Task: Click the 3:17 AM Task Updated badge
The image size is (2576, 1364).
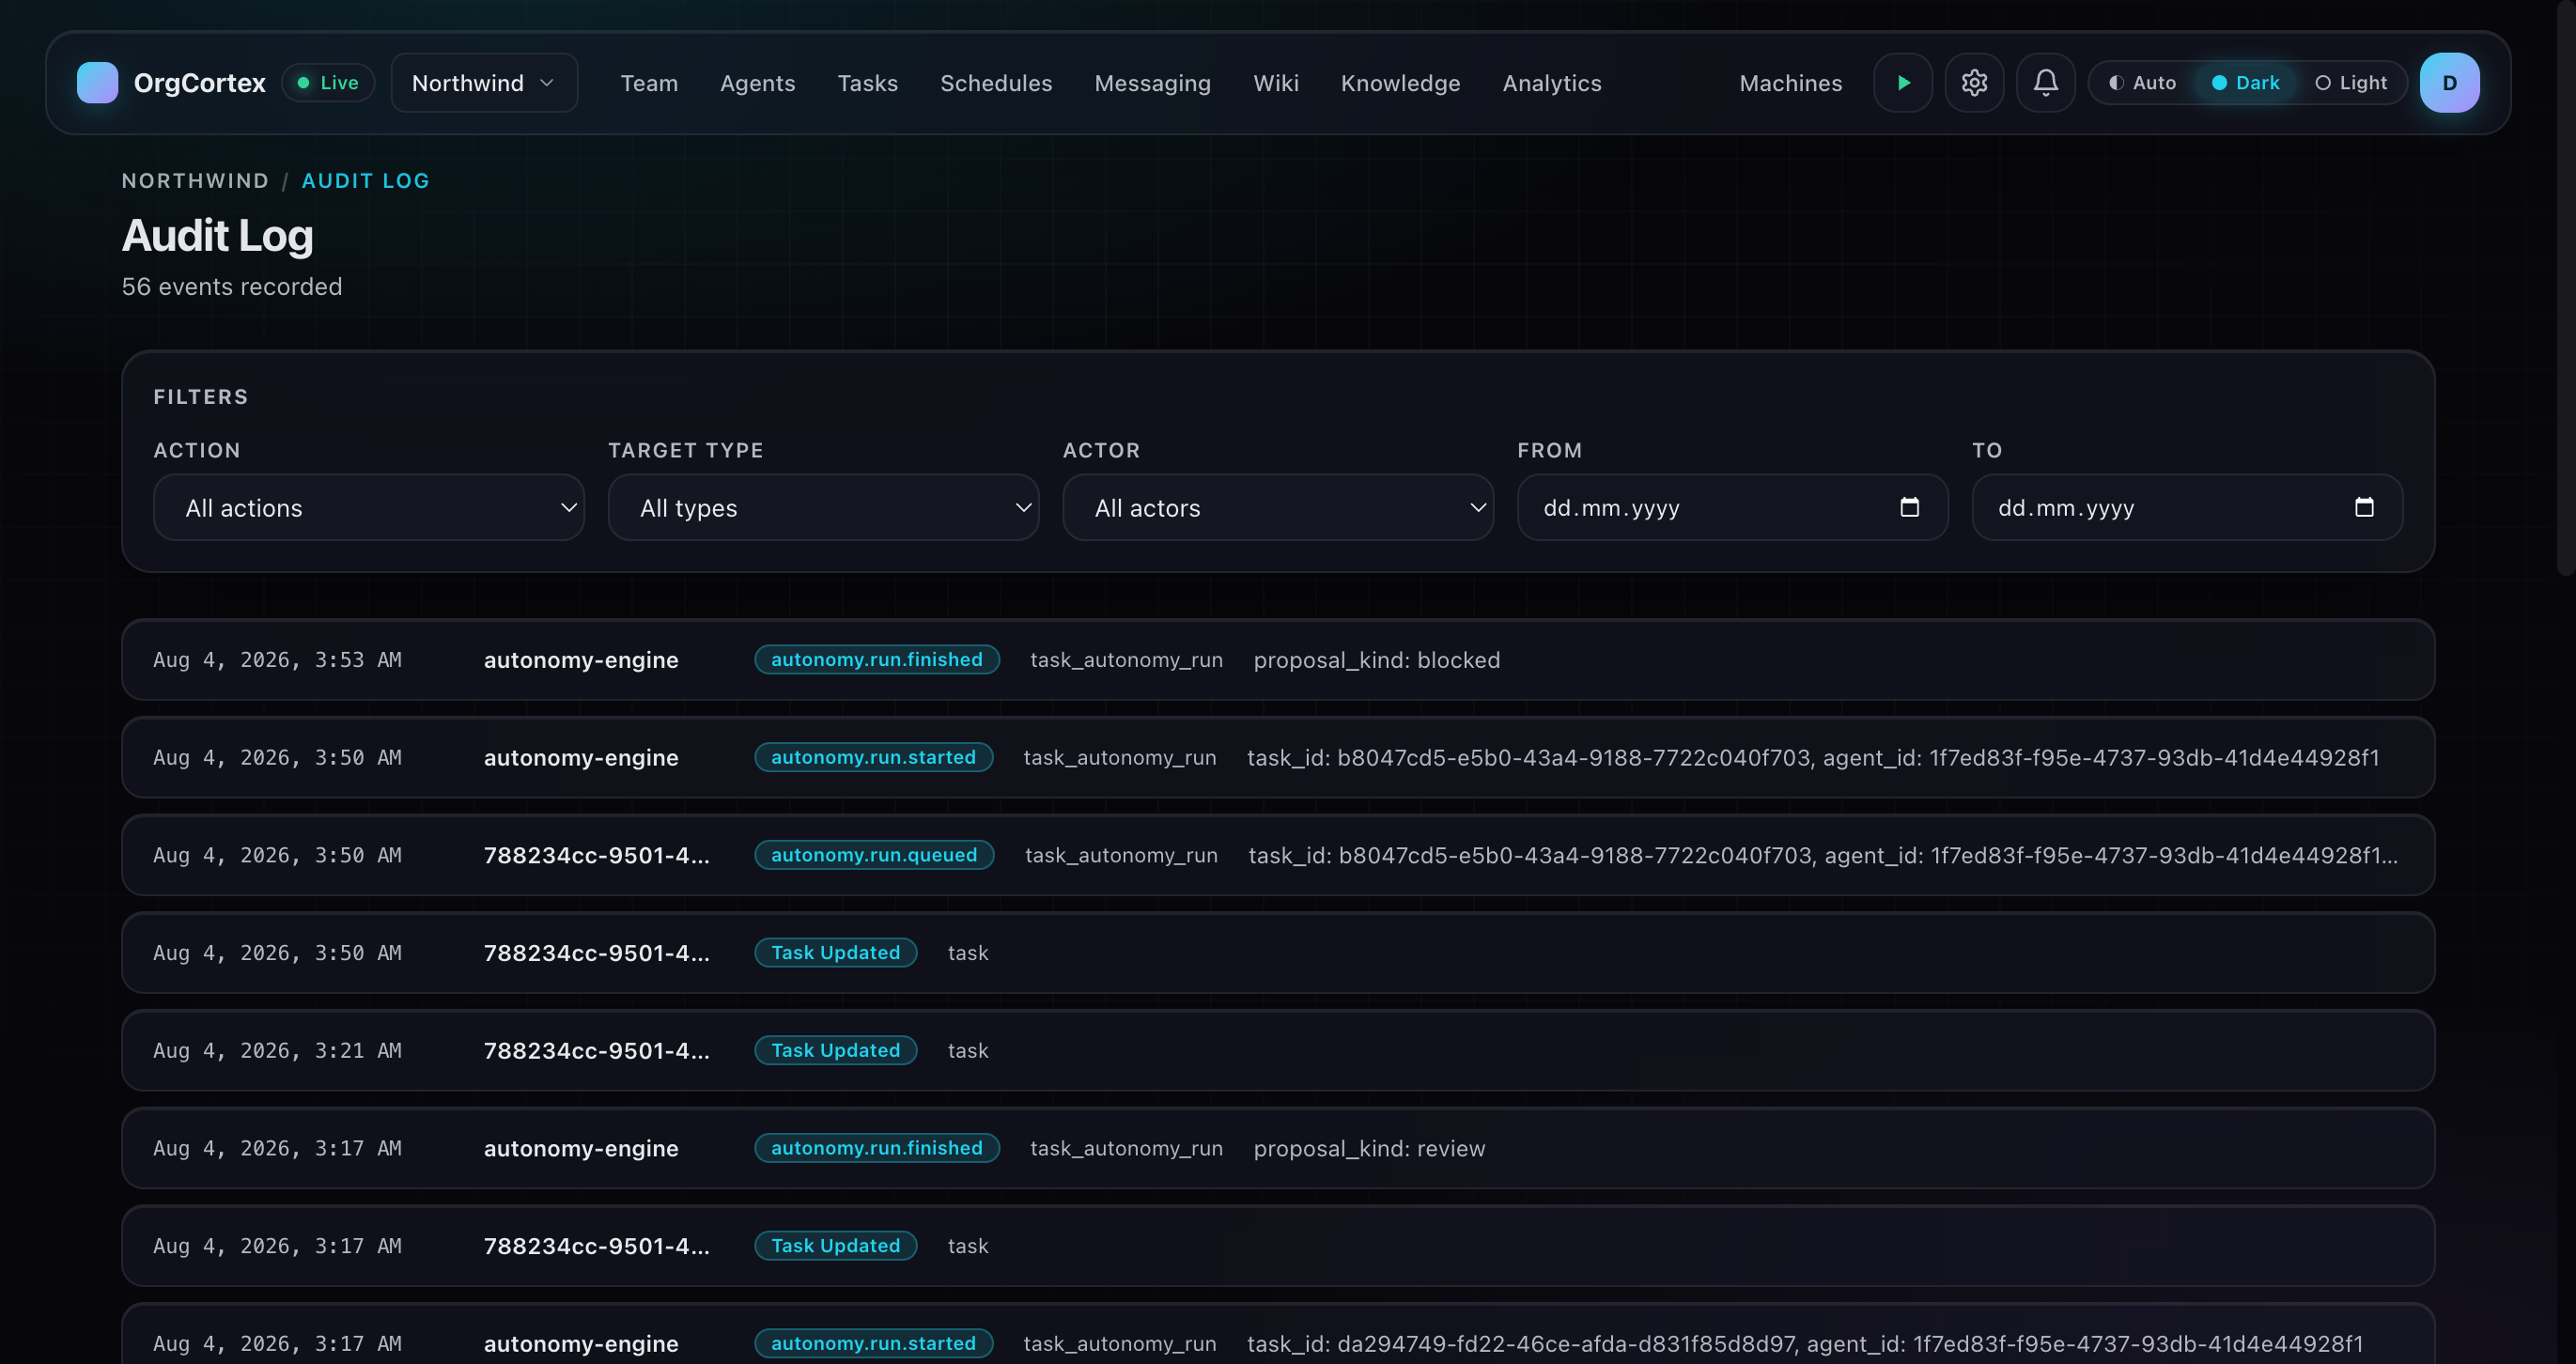Action: click(835, 1246)
